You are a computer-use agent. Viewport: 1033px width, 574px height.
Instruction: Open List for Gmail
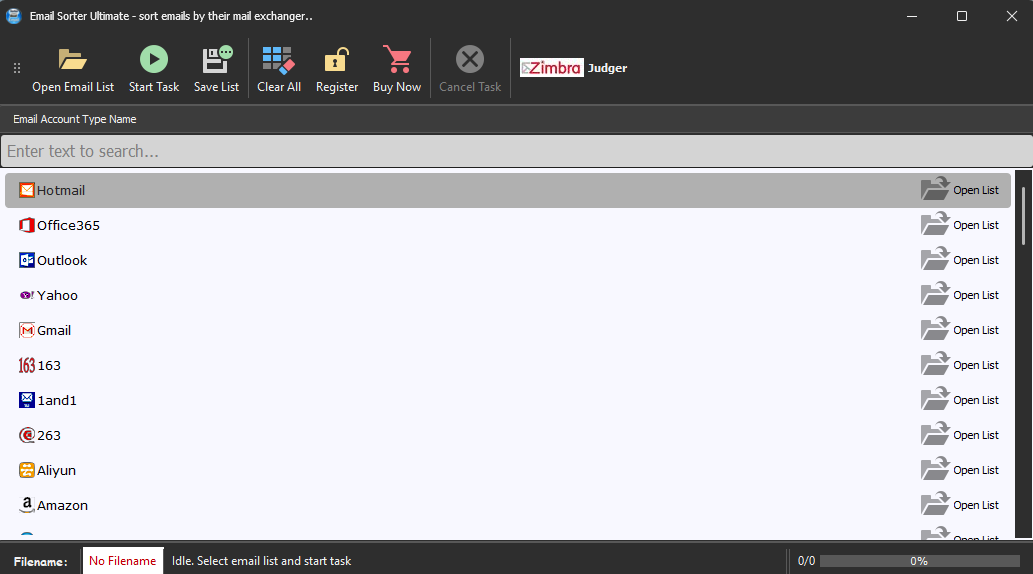pyautogui.click(x=960, y=330)
